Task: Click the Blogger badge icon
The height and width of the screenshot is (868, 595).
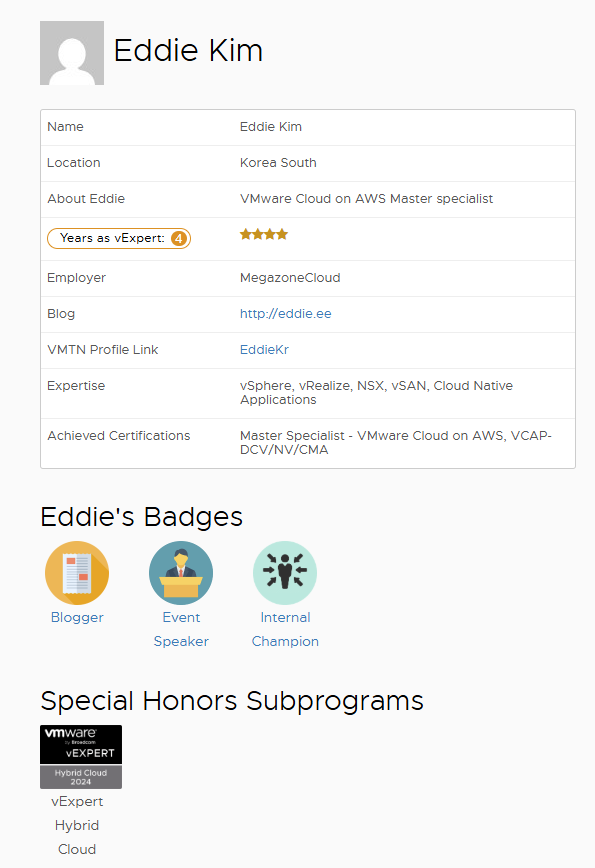Action: 77,573
